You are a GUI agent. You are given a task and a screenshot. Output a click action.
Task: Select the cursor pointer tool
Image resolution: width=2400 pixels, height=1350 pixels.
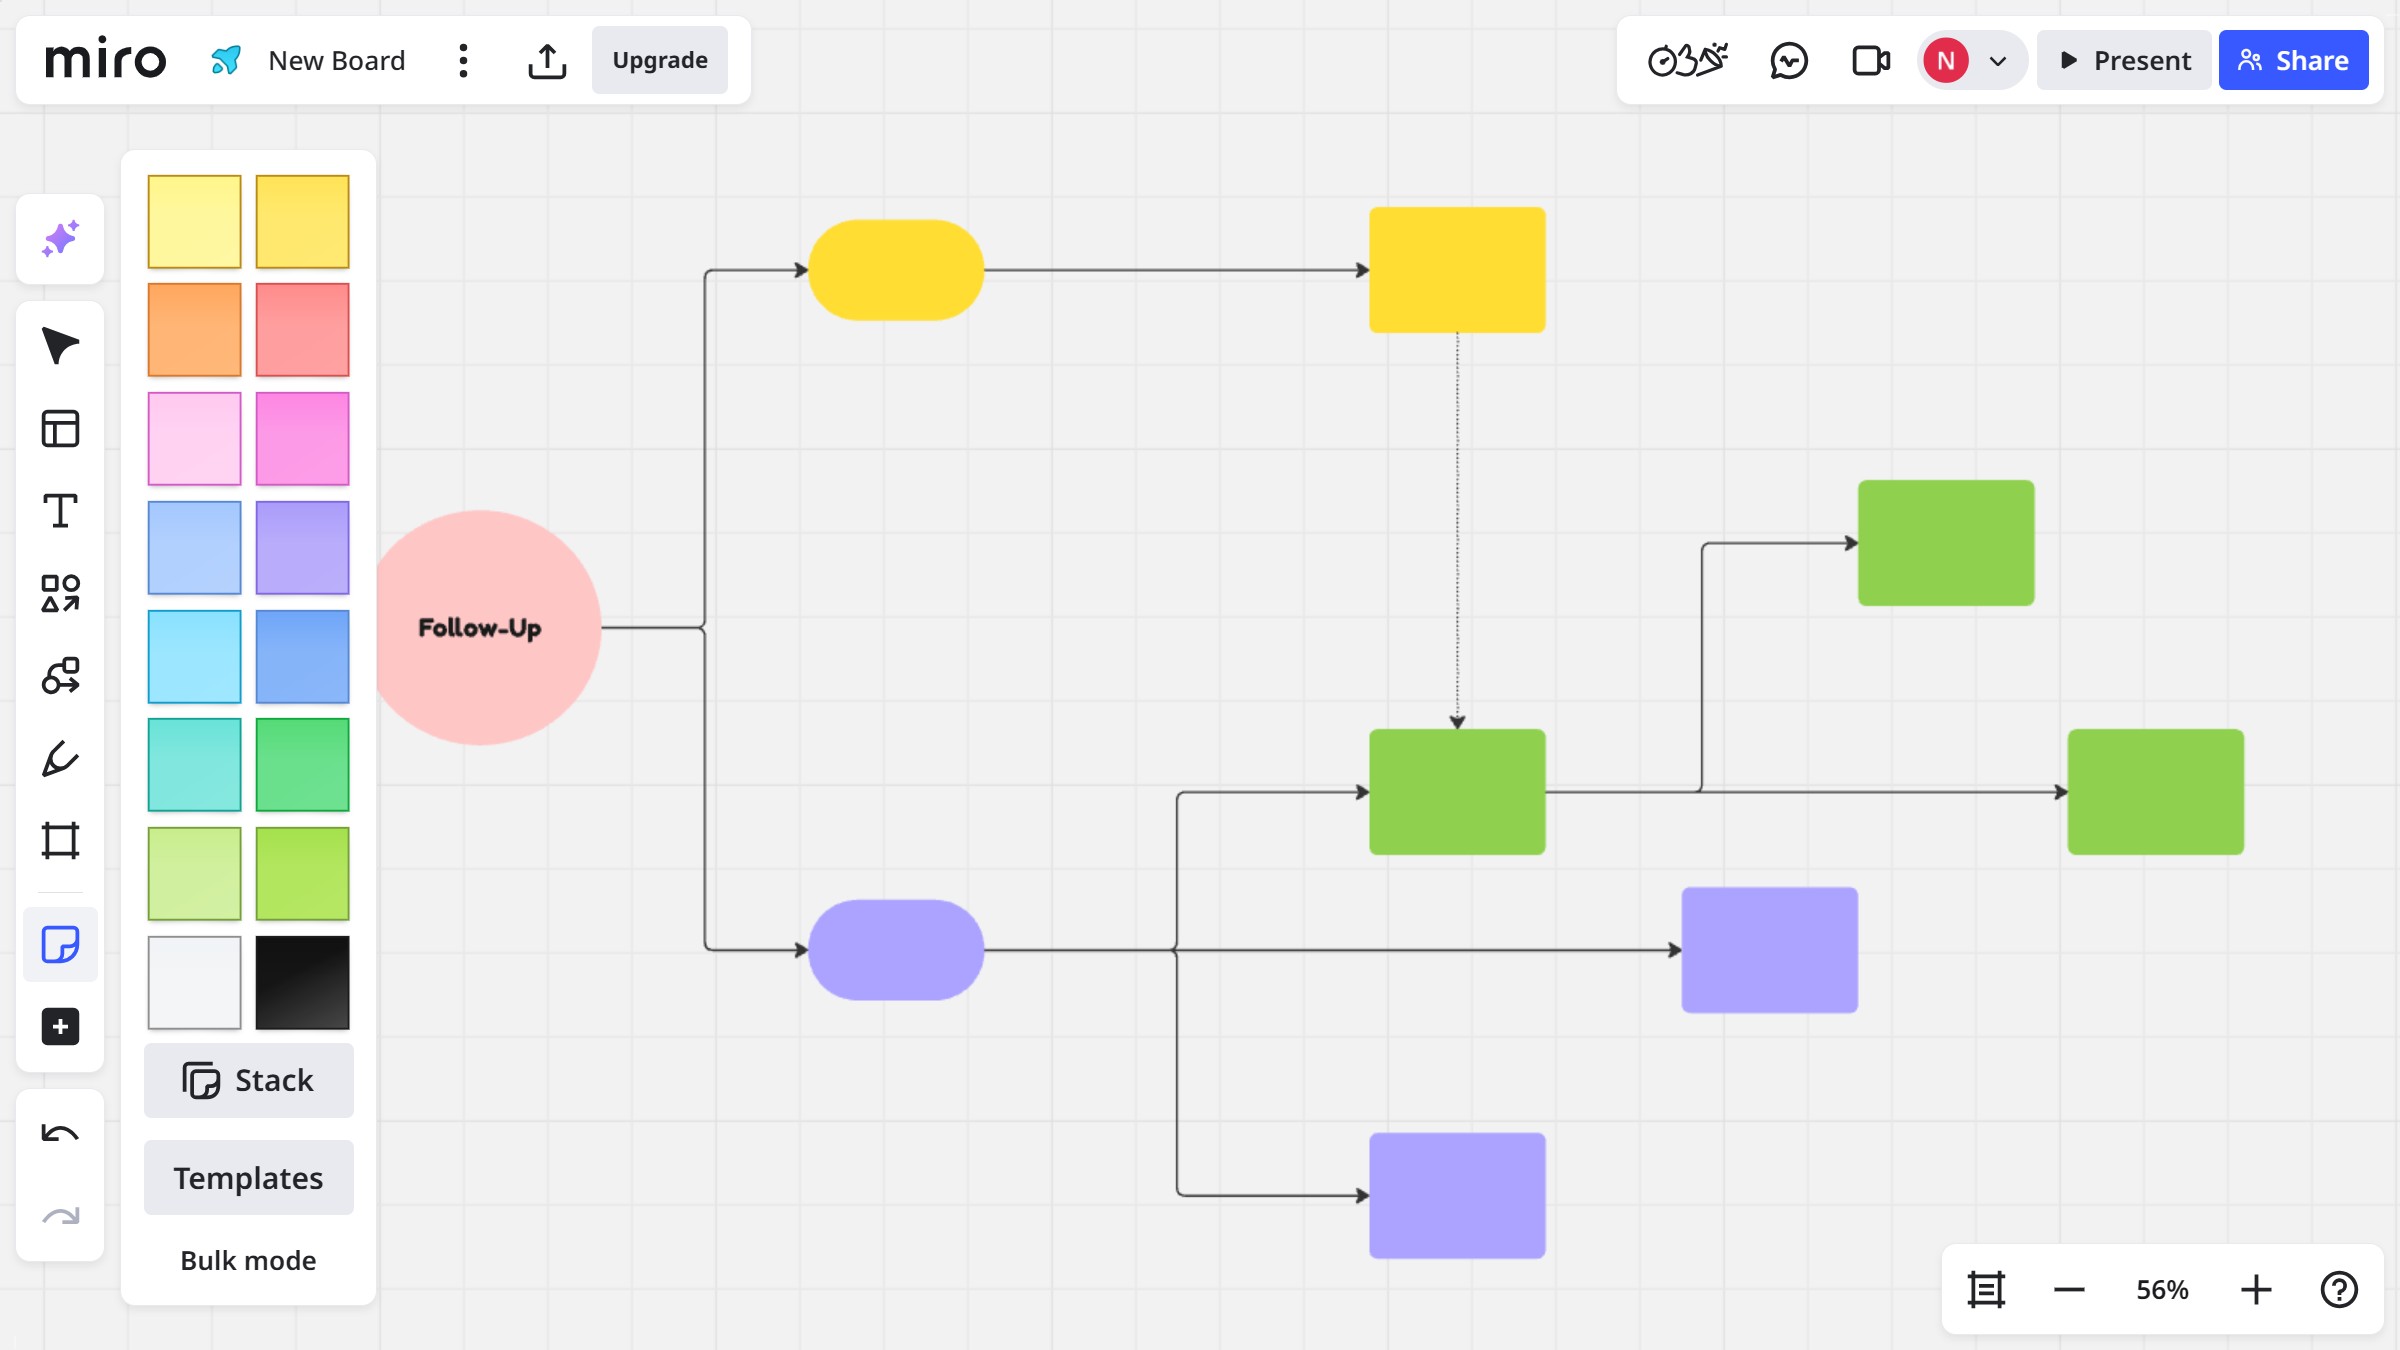(60, 346)
